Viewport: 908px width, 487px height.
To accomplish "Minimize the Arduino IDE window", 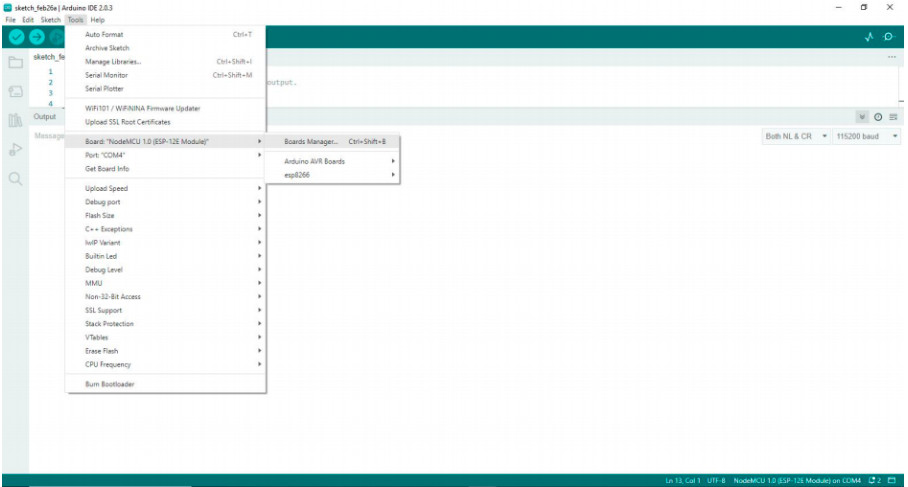I will (839, 8).
